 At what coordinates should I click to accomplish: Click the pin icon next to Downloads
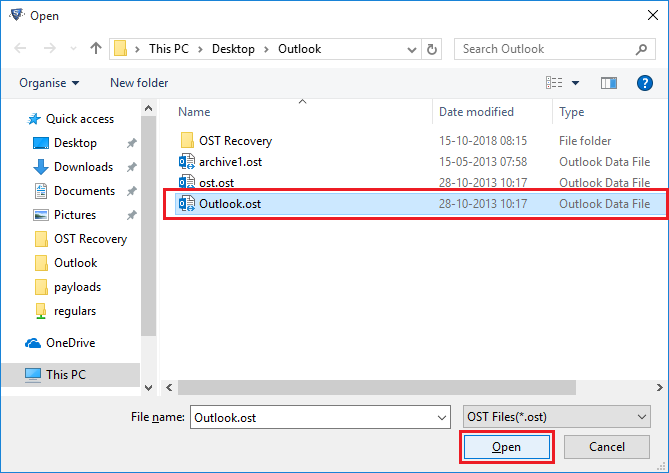[x=131, y=167]
